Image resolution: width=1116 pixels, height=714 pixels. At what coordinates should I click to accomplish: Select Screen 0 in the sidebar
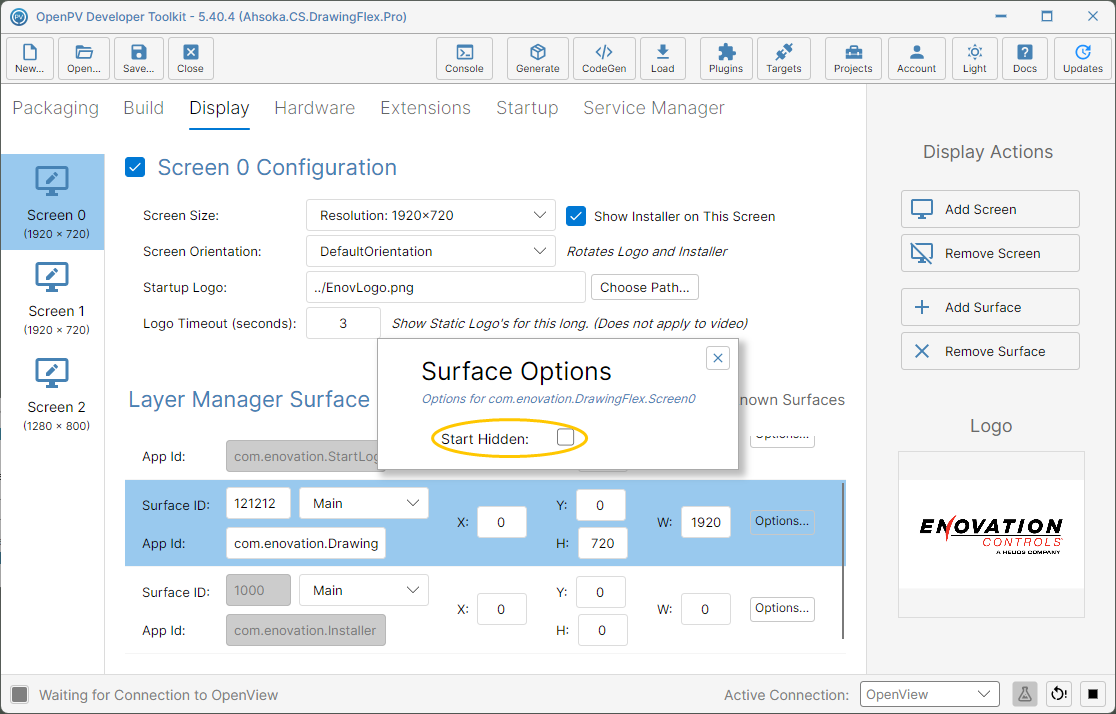click(x=53, y=202)
